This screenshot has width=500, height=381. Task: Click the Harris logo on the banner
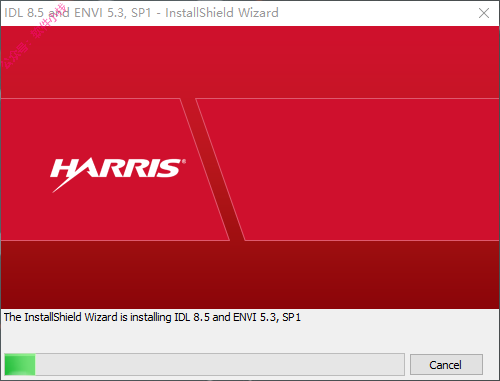[118, 174]
